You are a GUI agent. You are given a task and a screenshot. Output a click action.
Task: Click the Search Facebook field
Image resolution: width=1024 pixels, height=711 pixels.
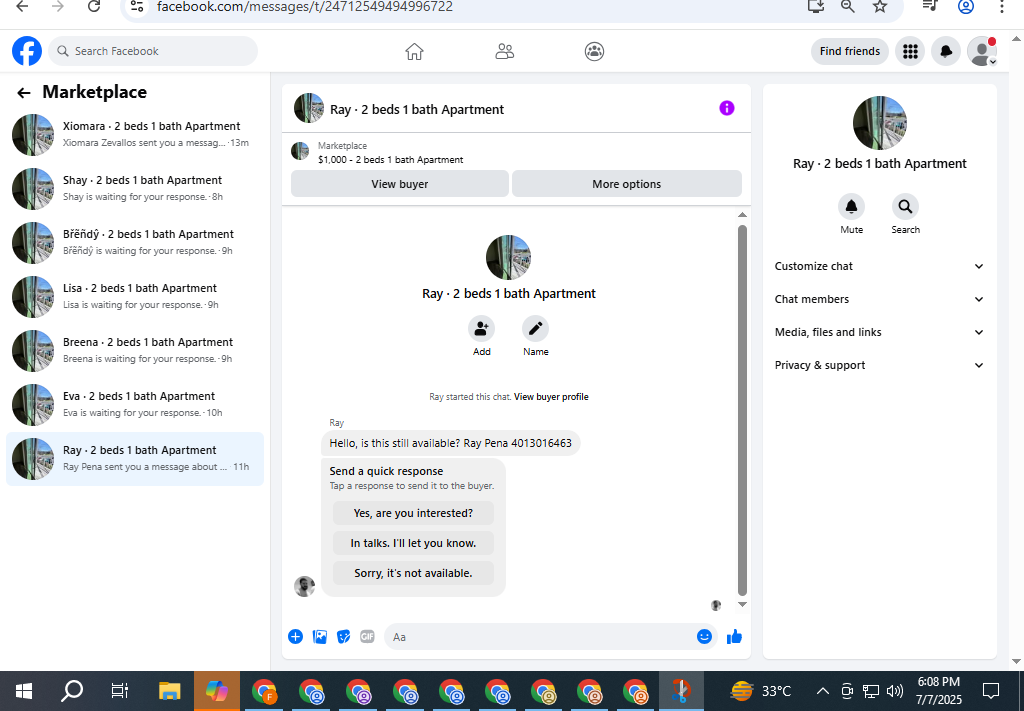153,51
